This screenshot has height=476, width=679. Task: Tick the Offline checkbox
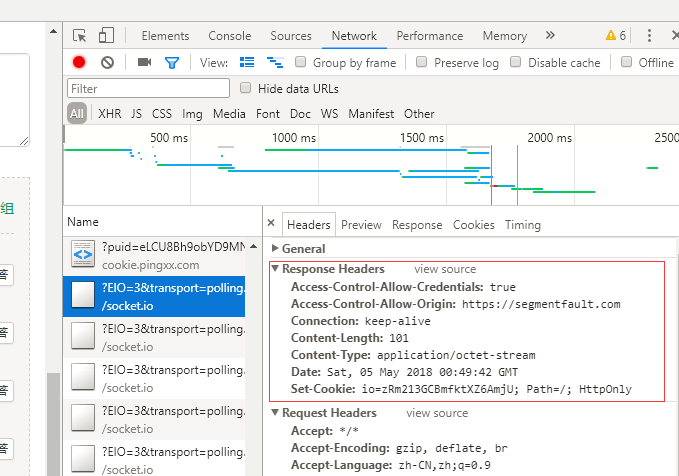(x=626, y=62)
